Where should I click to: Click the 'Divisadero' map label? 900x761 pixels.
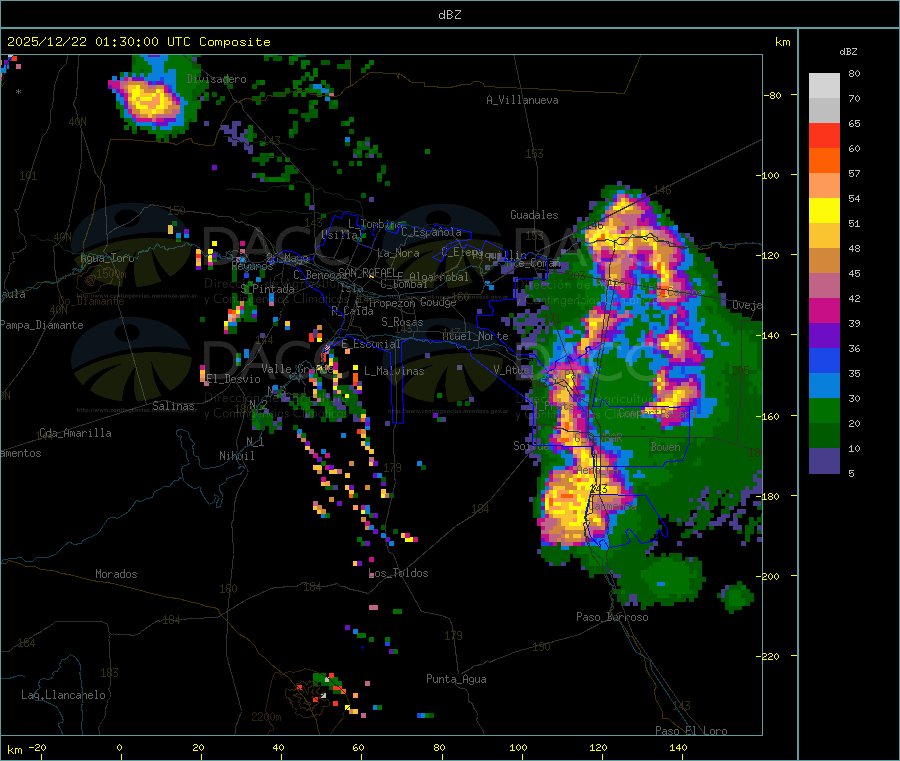tap(216, 79)
